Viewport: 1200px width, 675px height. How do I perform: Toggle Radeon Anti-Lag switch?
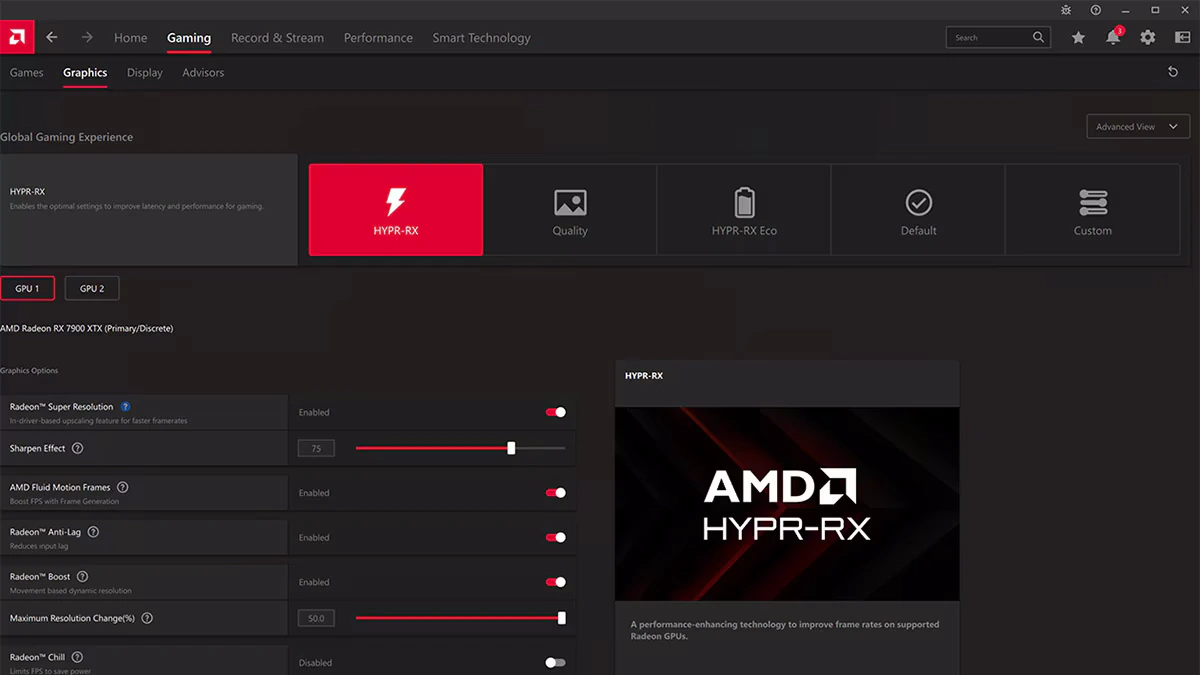[555, 538]
